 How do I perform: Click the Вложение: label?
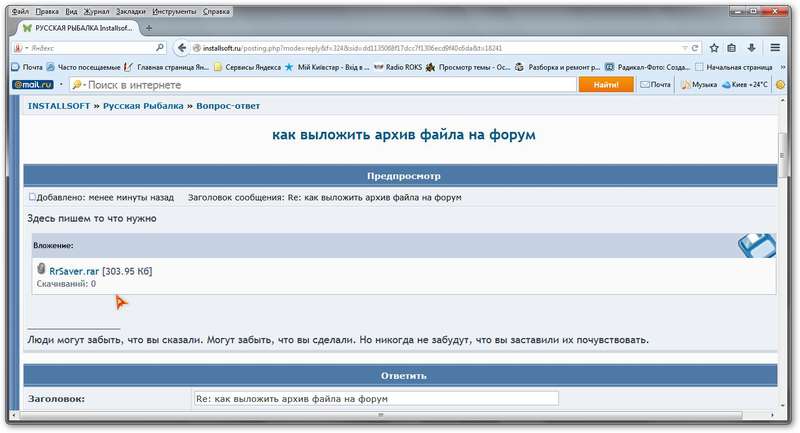click(53, 246)
